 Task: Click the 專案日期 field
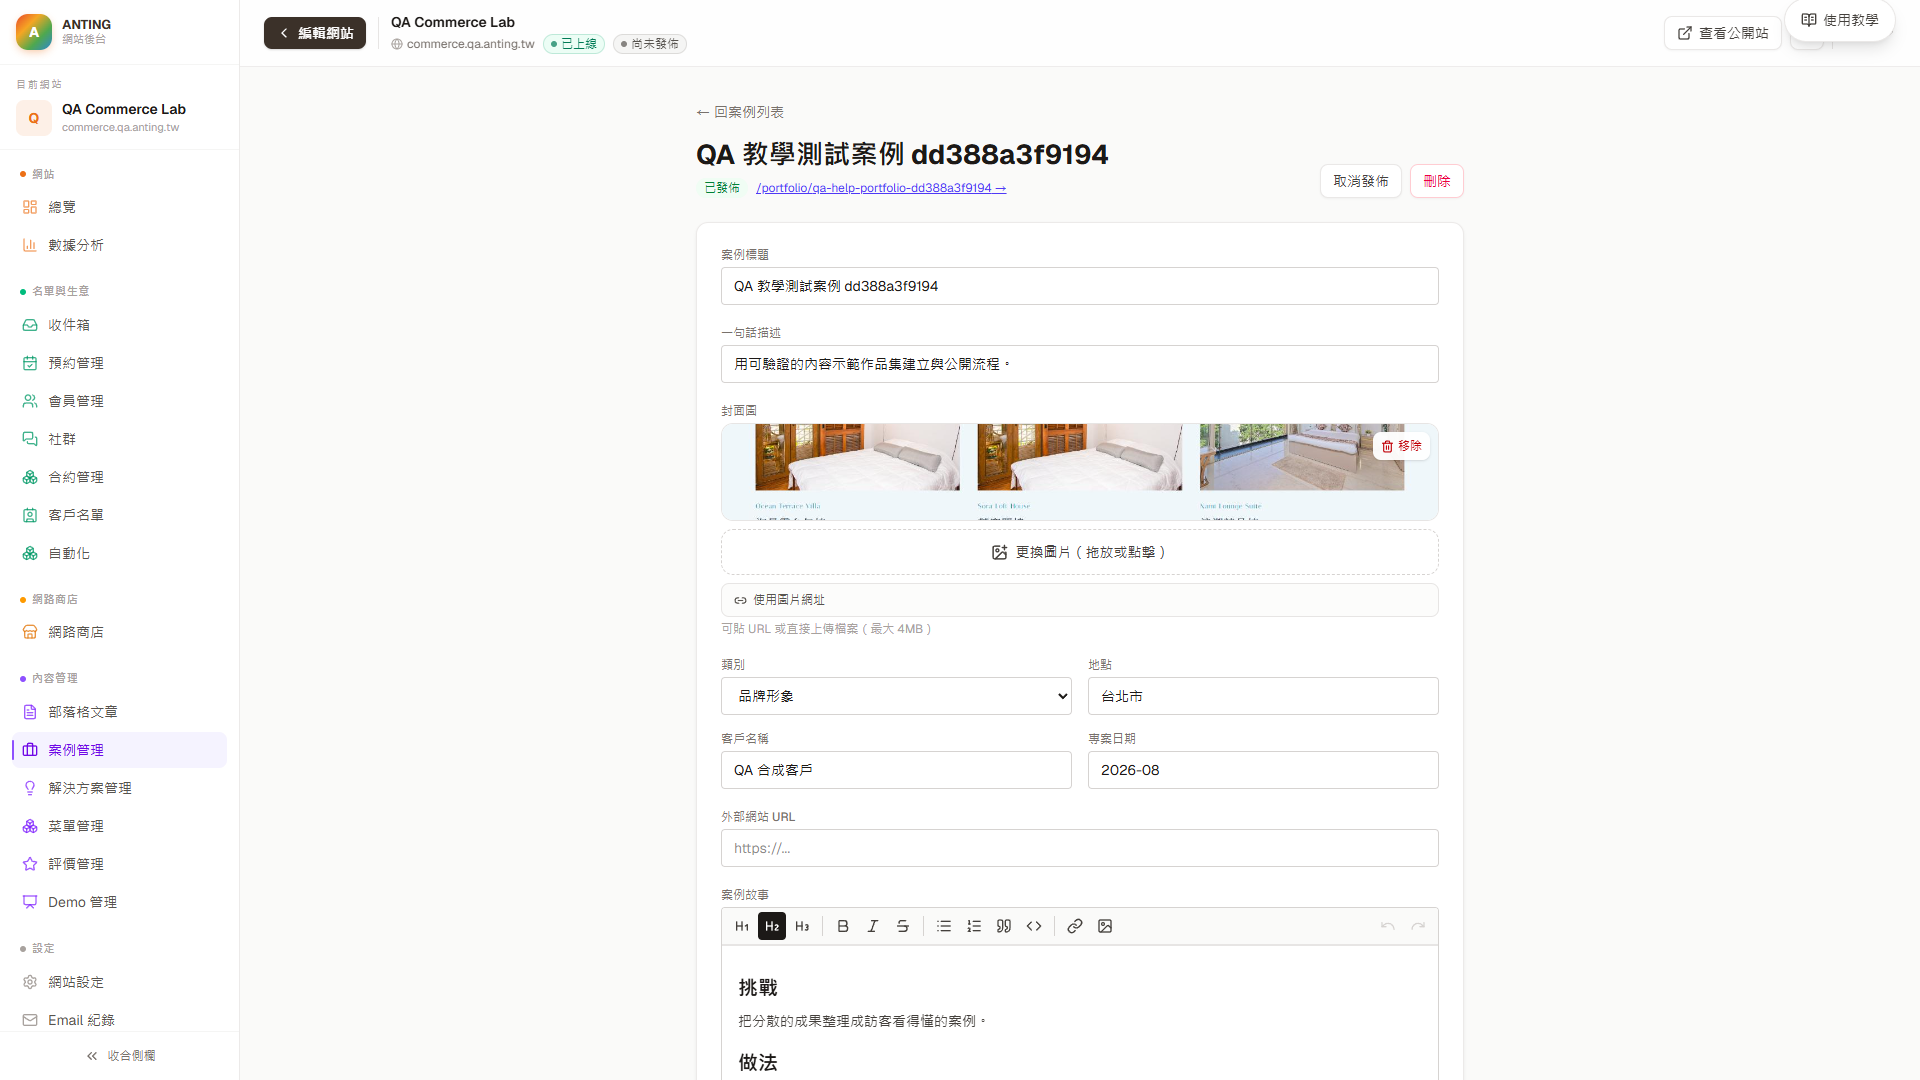pos(1263,770)
